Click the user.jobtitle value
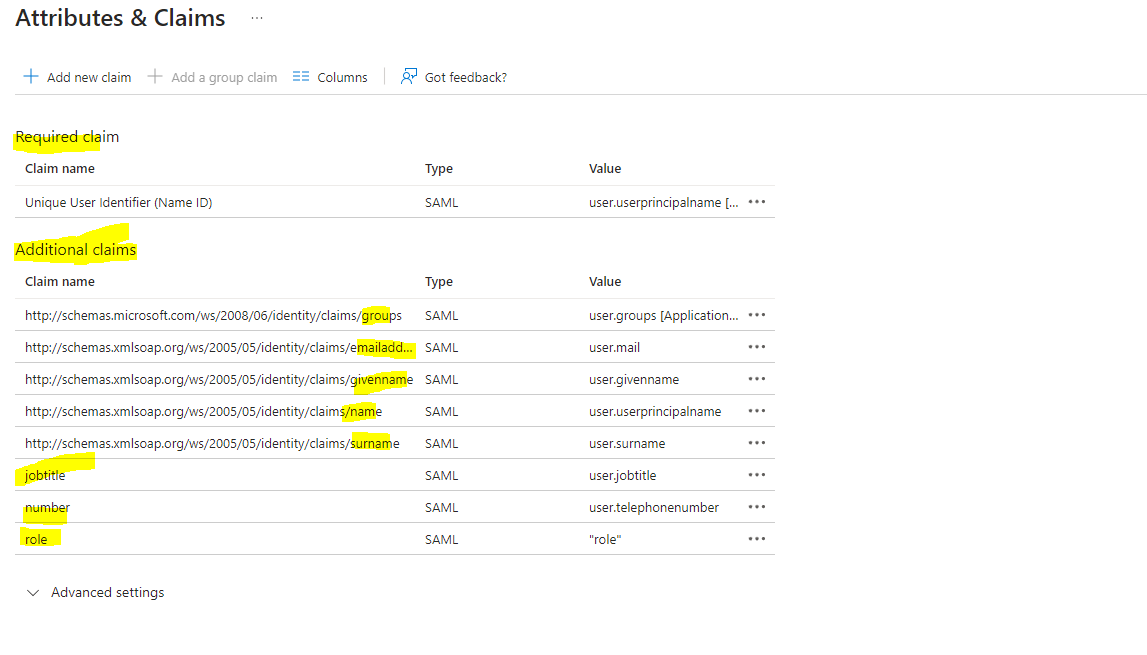Viewport: 1147px width, 655px height. click(x=623, y=476)
